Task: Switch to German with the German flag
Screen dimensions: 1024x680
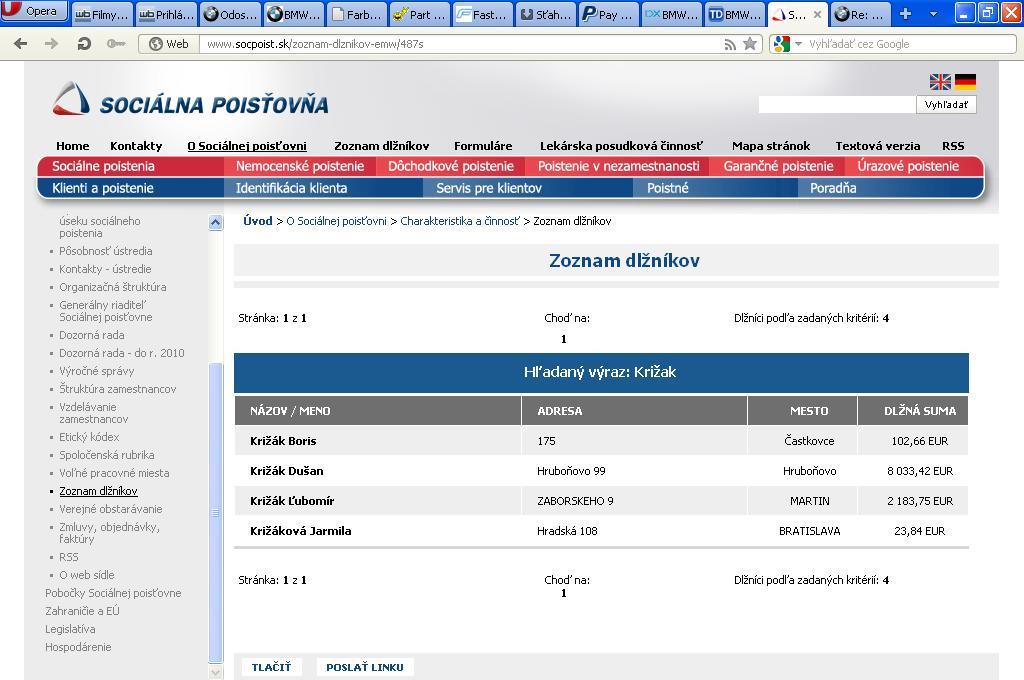Action: pyautogui.click(x=965, y=82)
